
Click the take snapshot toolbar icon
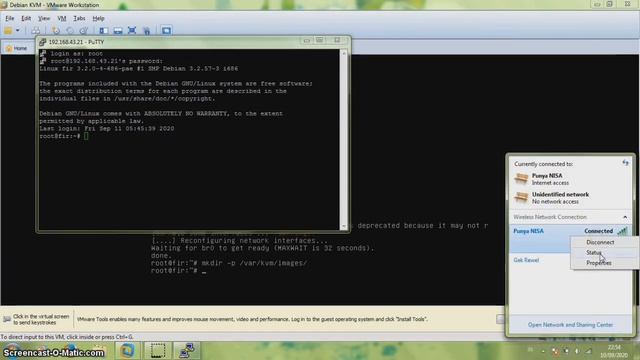[56, 31]
